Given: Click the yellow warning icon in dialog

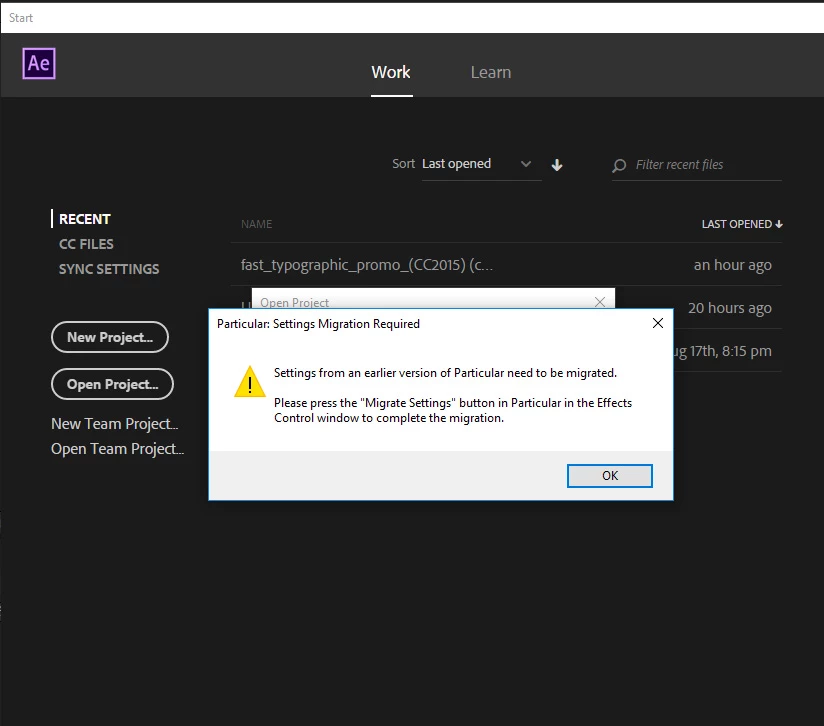Looking at the screenshot, I should click(250, 381).
